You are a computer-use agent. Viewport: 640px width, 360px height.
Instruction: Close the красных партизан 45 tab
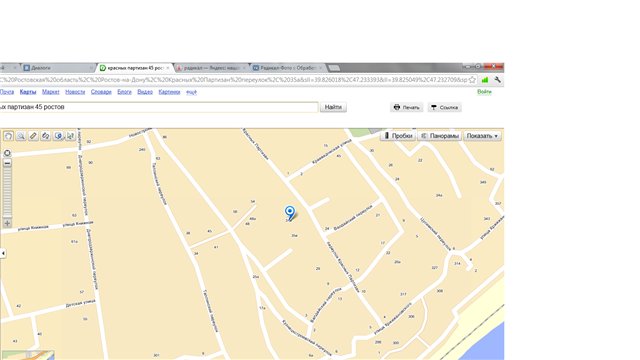[167, 68]
